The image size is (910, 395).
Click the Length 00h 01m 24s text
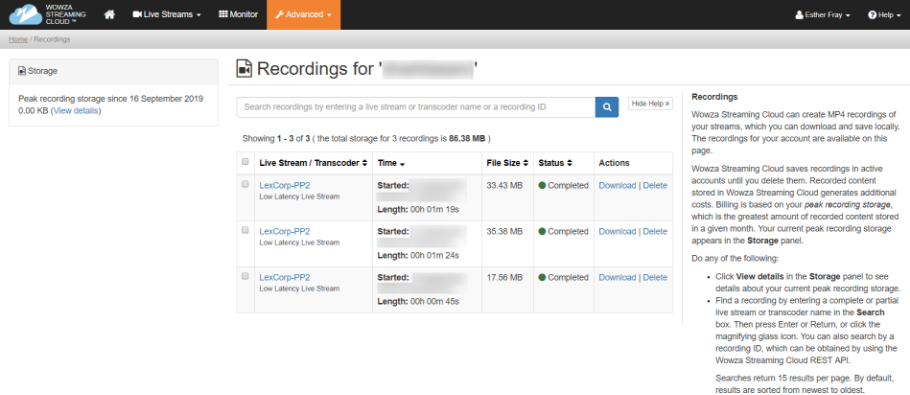(418, 255)
